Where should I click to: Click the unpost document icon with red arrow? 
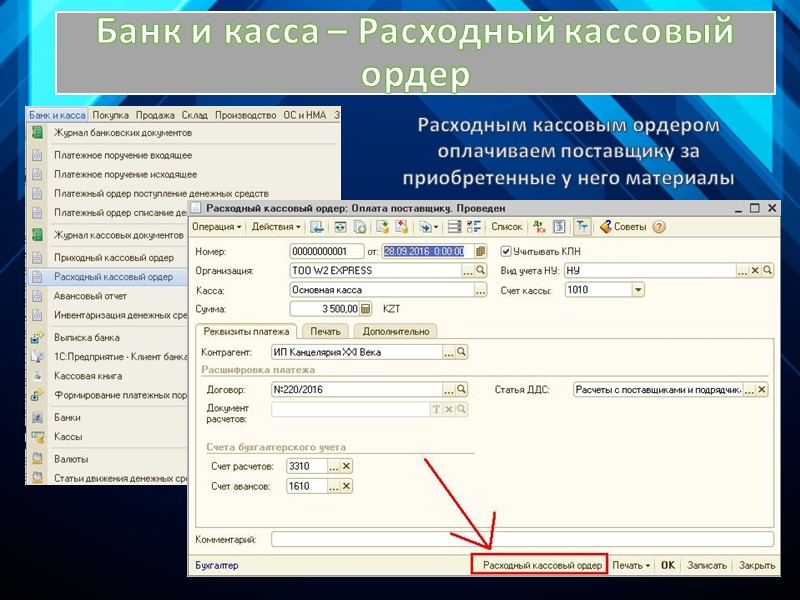402,227
